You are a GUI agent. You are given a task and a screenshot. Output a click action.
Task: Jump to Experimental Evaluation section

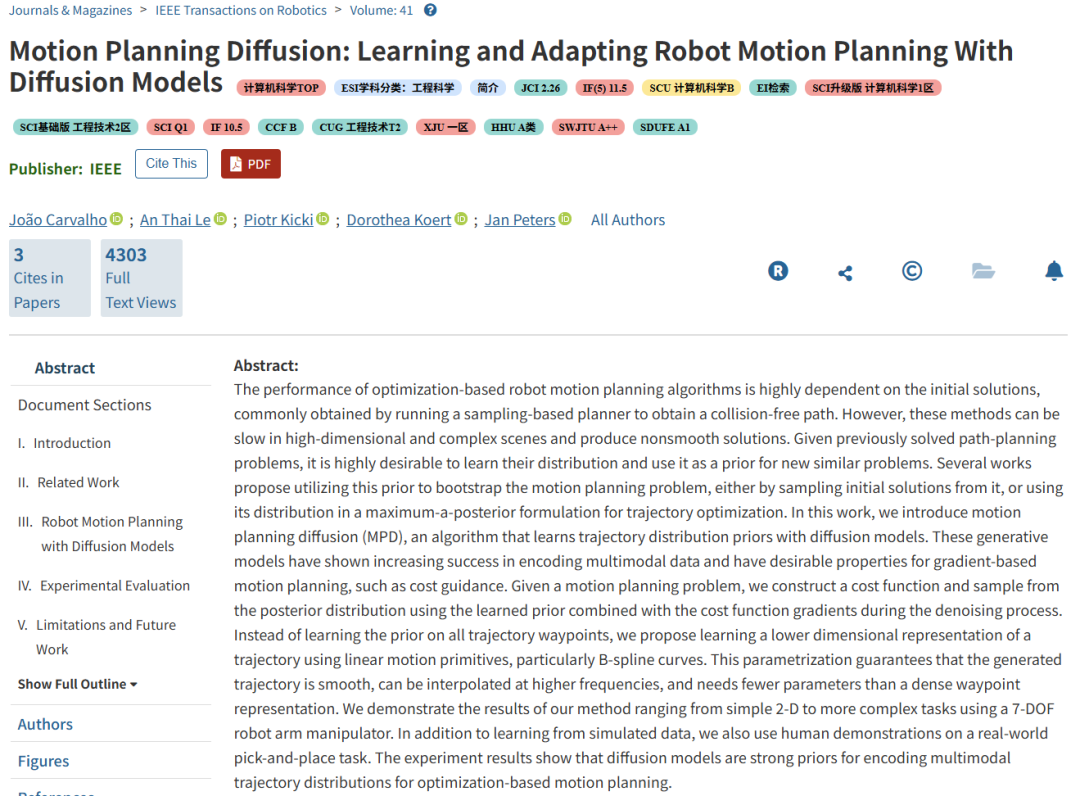[114, 586]
